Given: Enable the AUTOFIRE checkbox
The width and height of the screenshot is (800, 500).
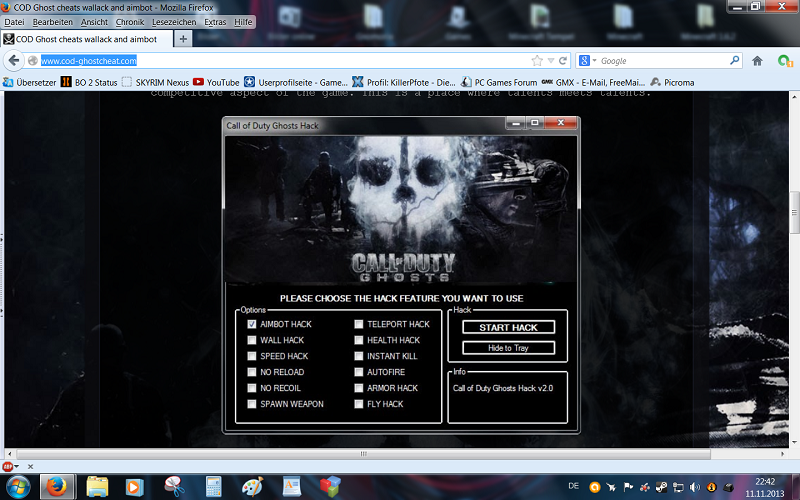Looking at the screenshot, I should click(x=359, y=372).
